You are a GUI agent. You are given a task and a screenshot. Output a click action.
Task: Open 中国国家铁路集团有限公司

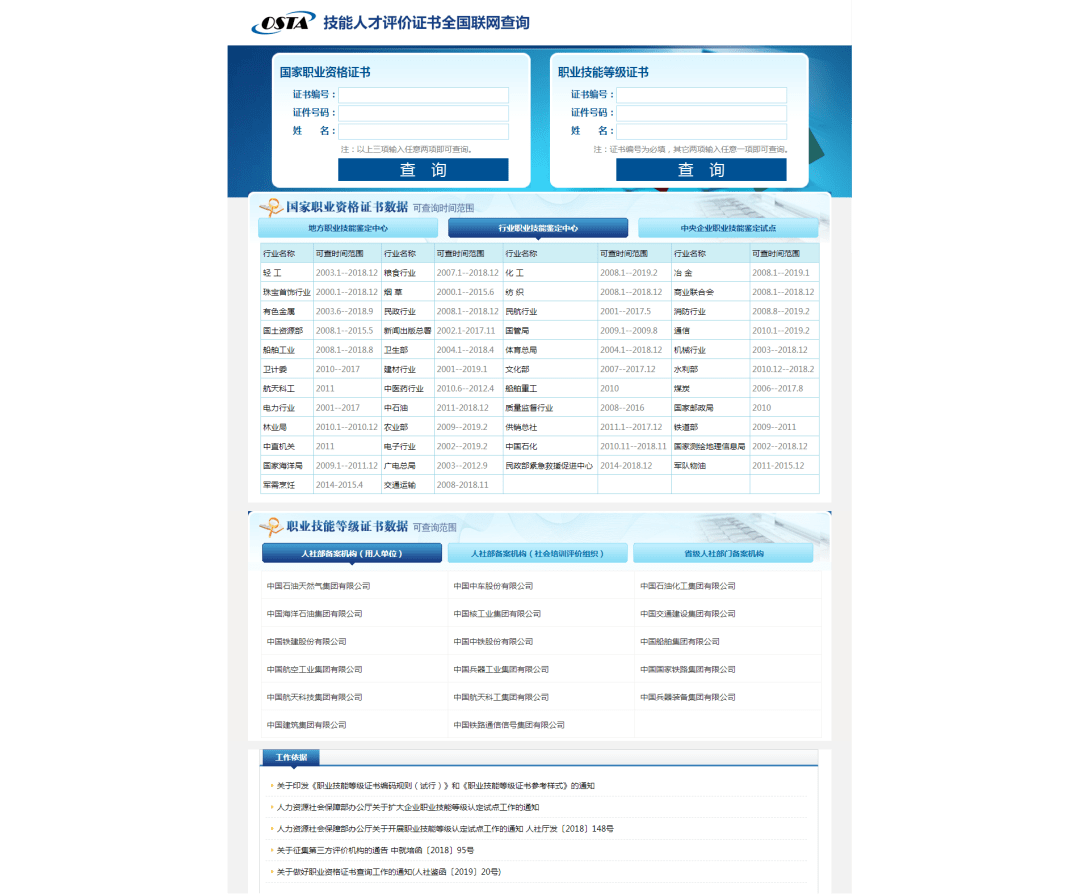687,669
